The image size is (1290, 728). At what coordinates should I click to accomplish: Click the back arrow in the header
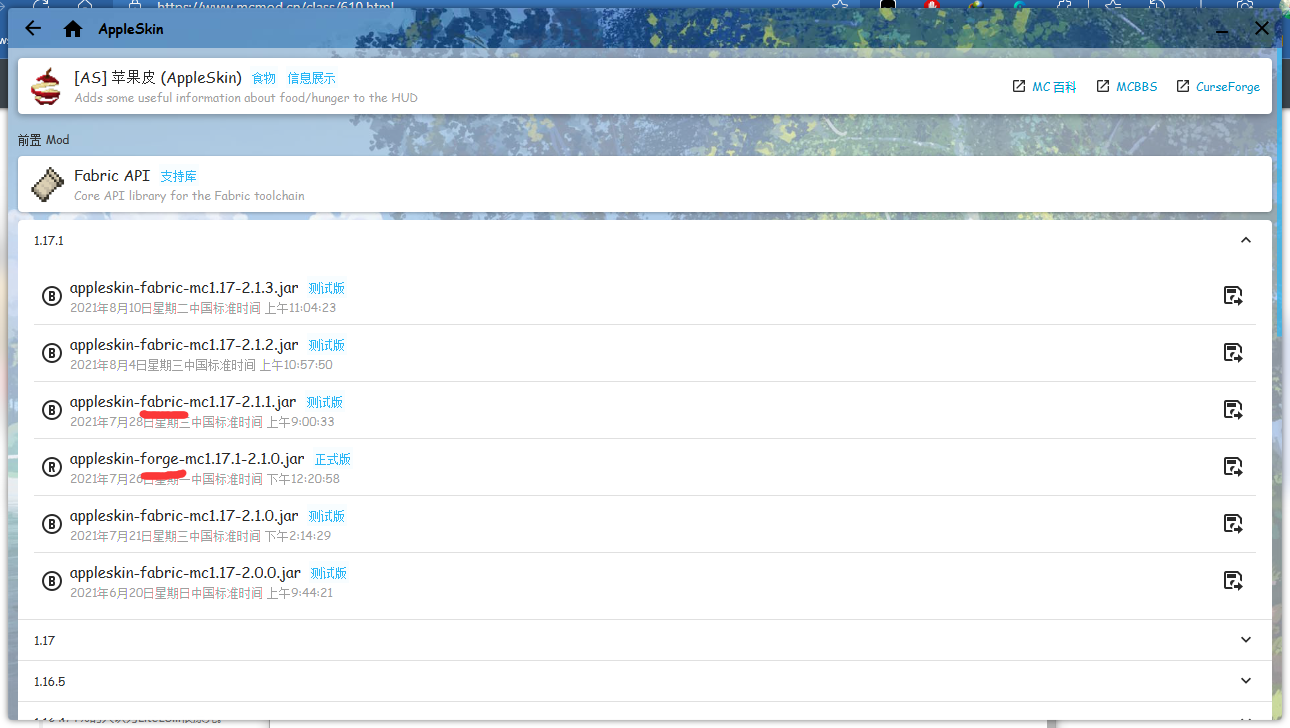(x=33, y=29)
